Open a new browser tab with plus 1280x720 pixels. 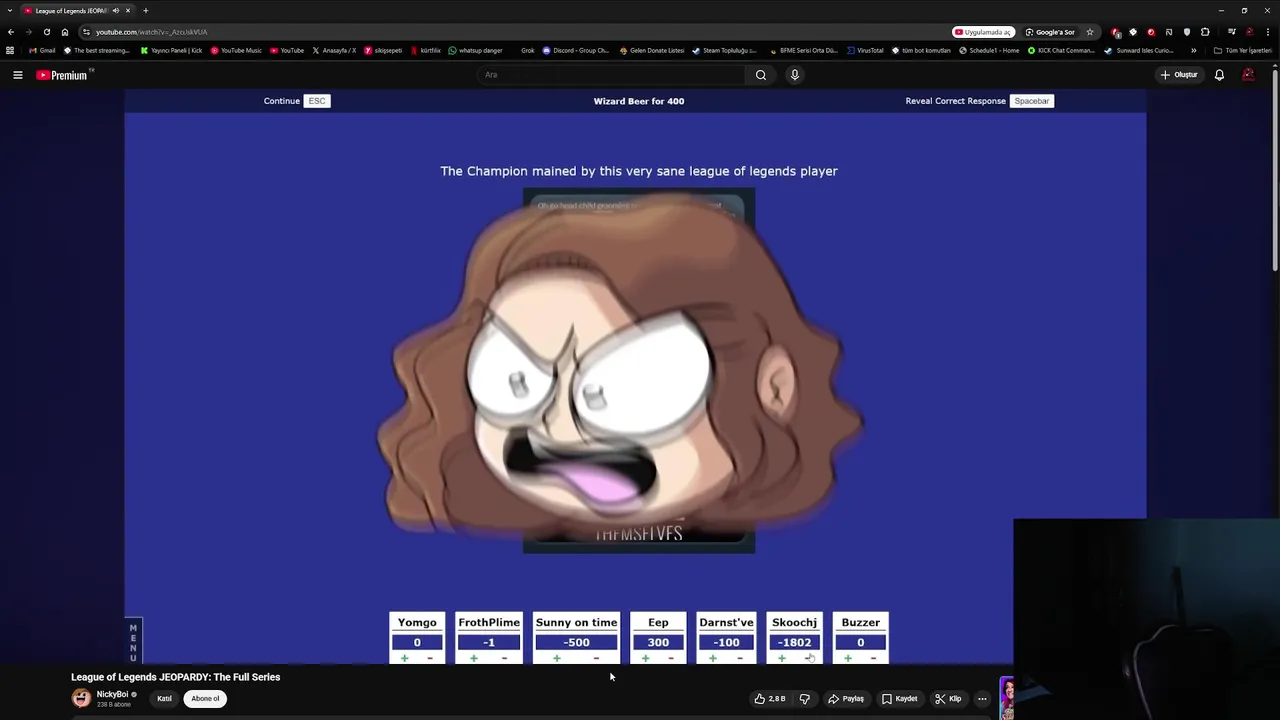pos(145,10)
